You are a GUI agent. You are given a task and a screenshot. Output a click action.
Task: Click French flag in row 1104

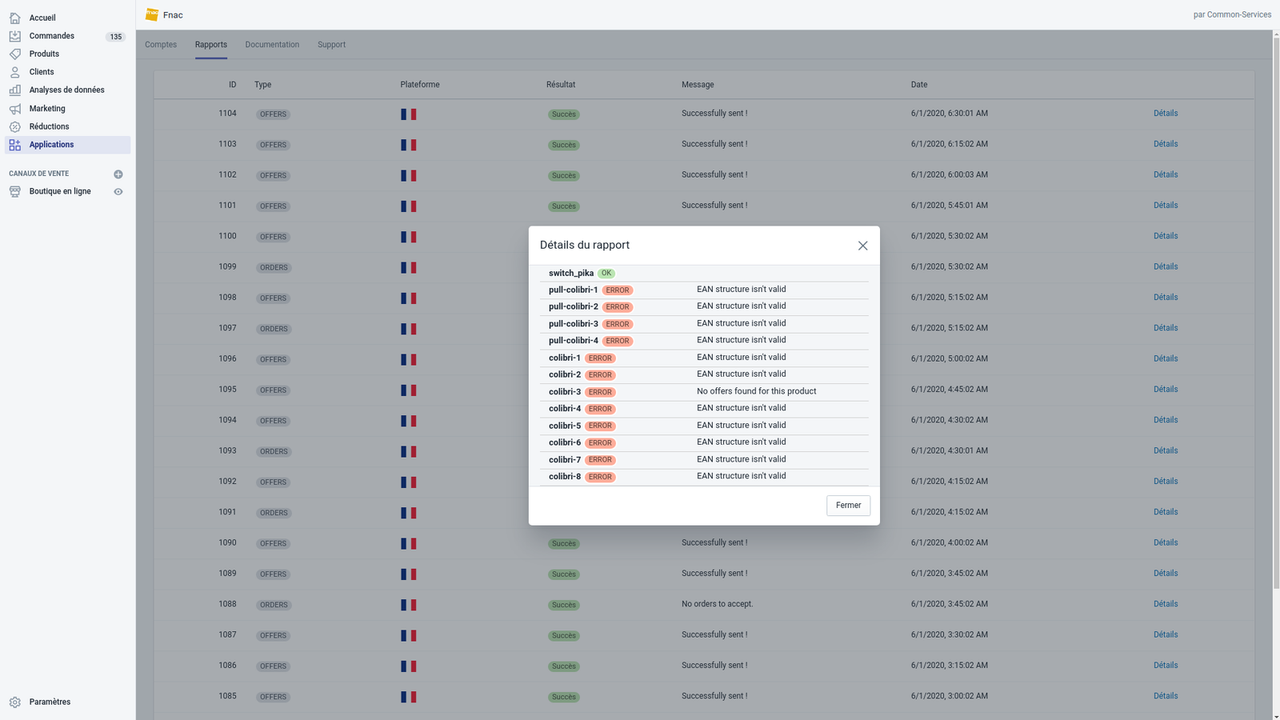pos(408,114)
